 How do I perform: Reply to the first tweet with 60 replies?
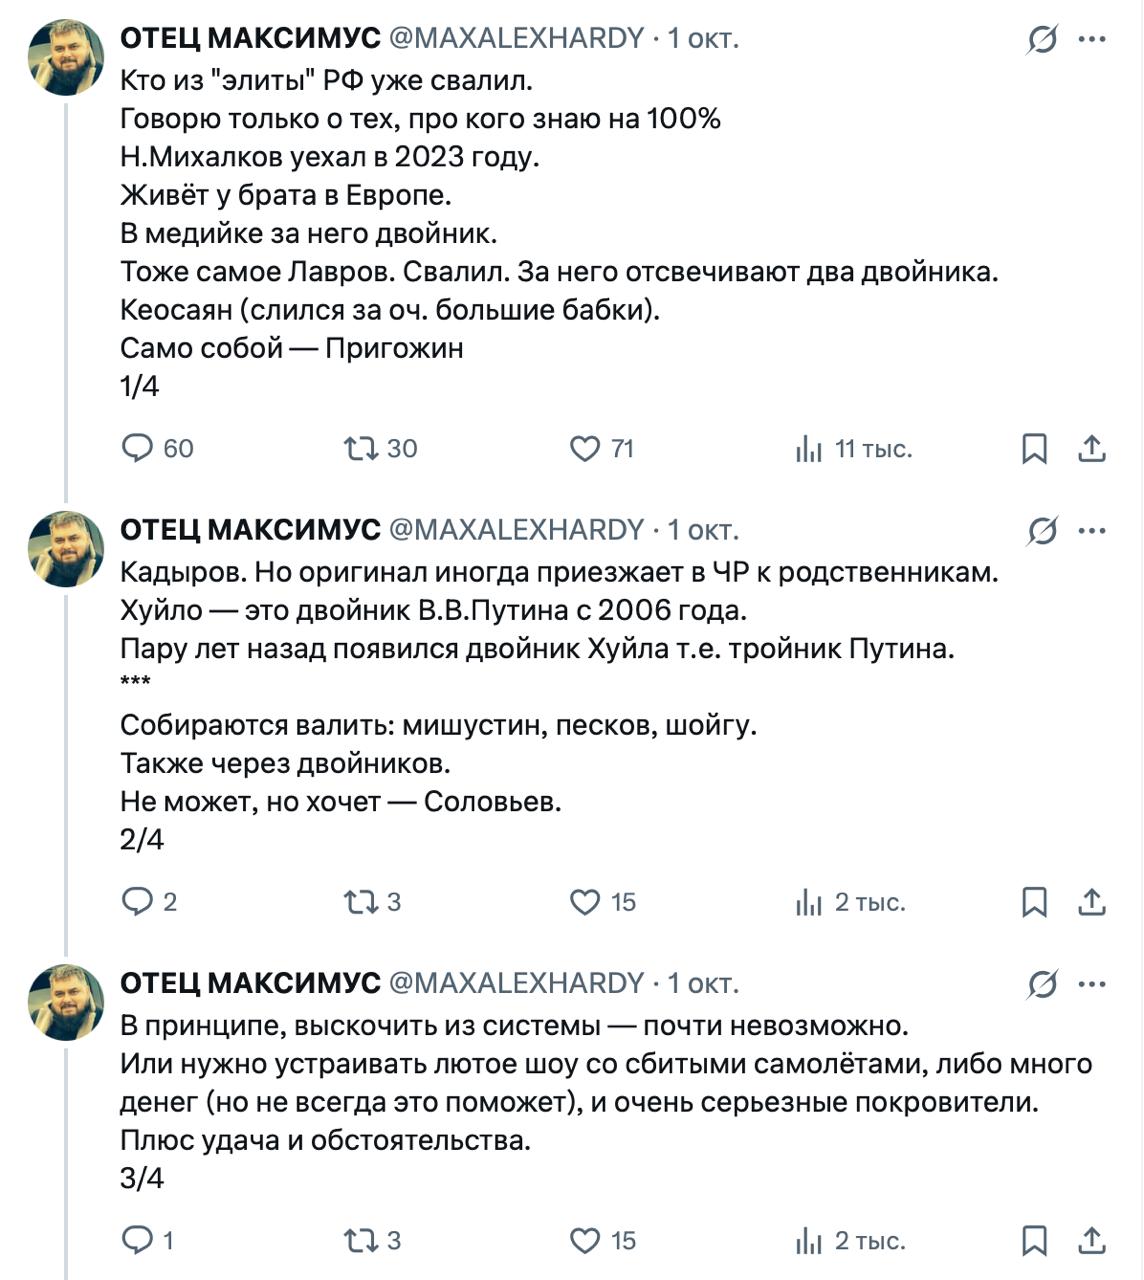tap(137, 448)
